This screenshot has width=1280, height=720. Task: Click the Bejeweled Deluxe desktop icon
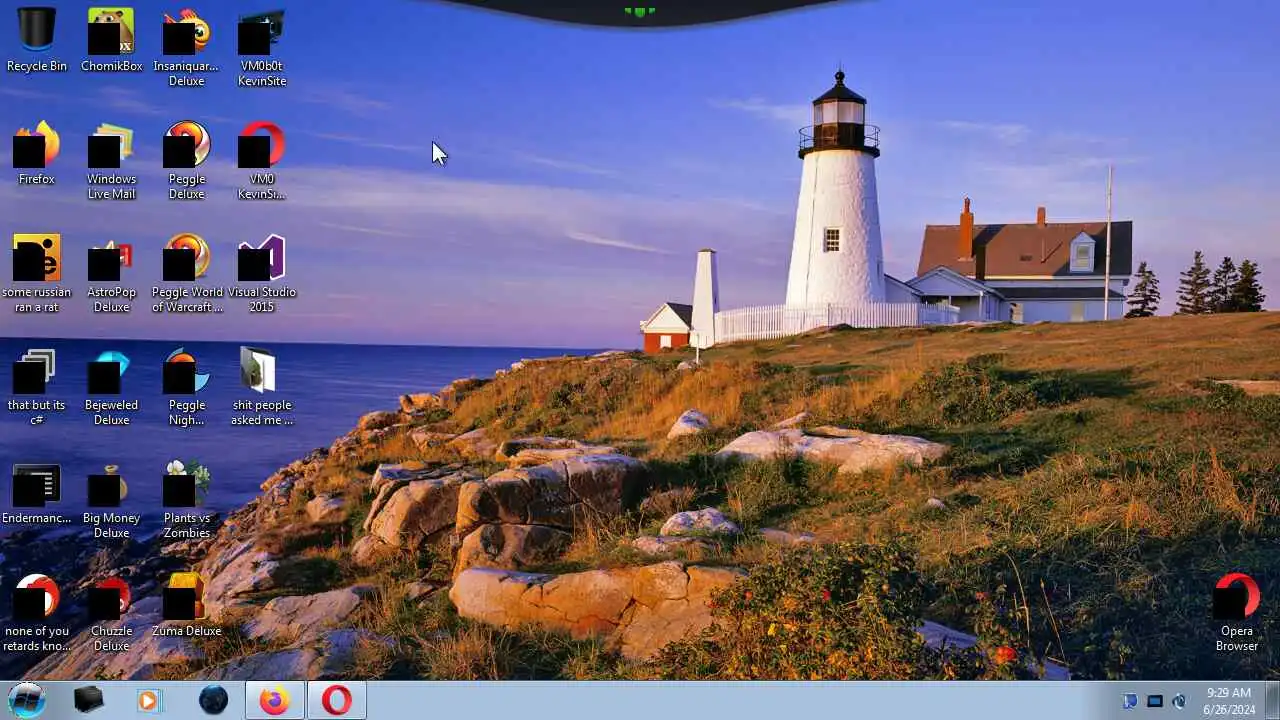[111, 386]
